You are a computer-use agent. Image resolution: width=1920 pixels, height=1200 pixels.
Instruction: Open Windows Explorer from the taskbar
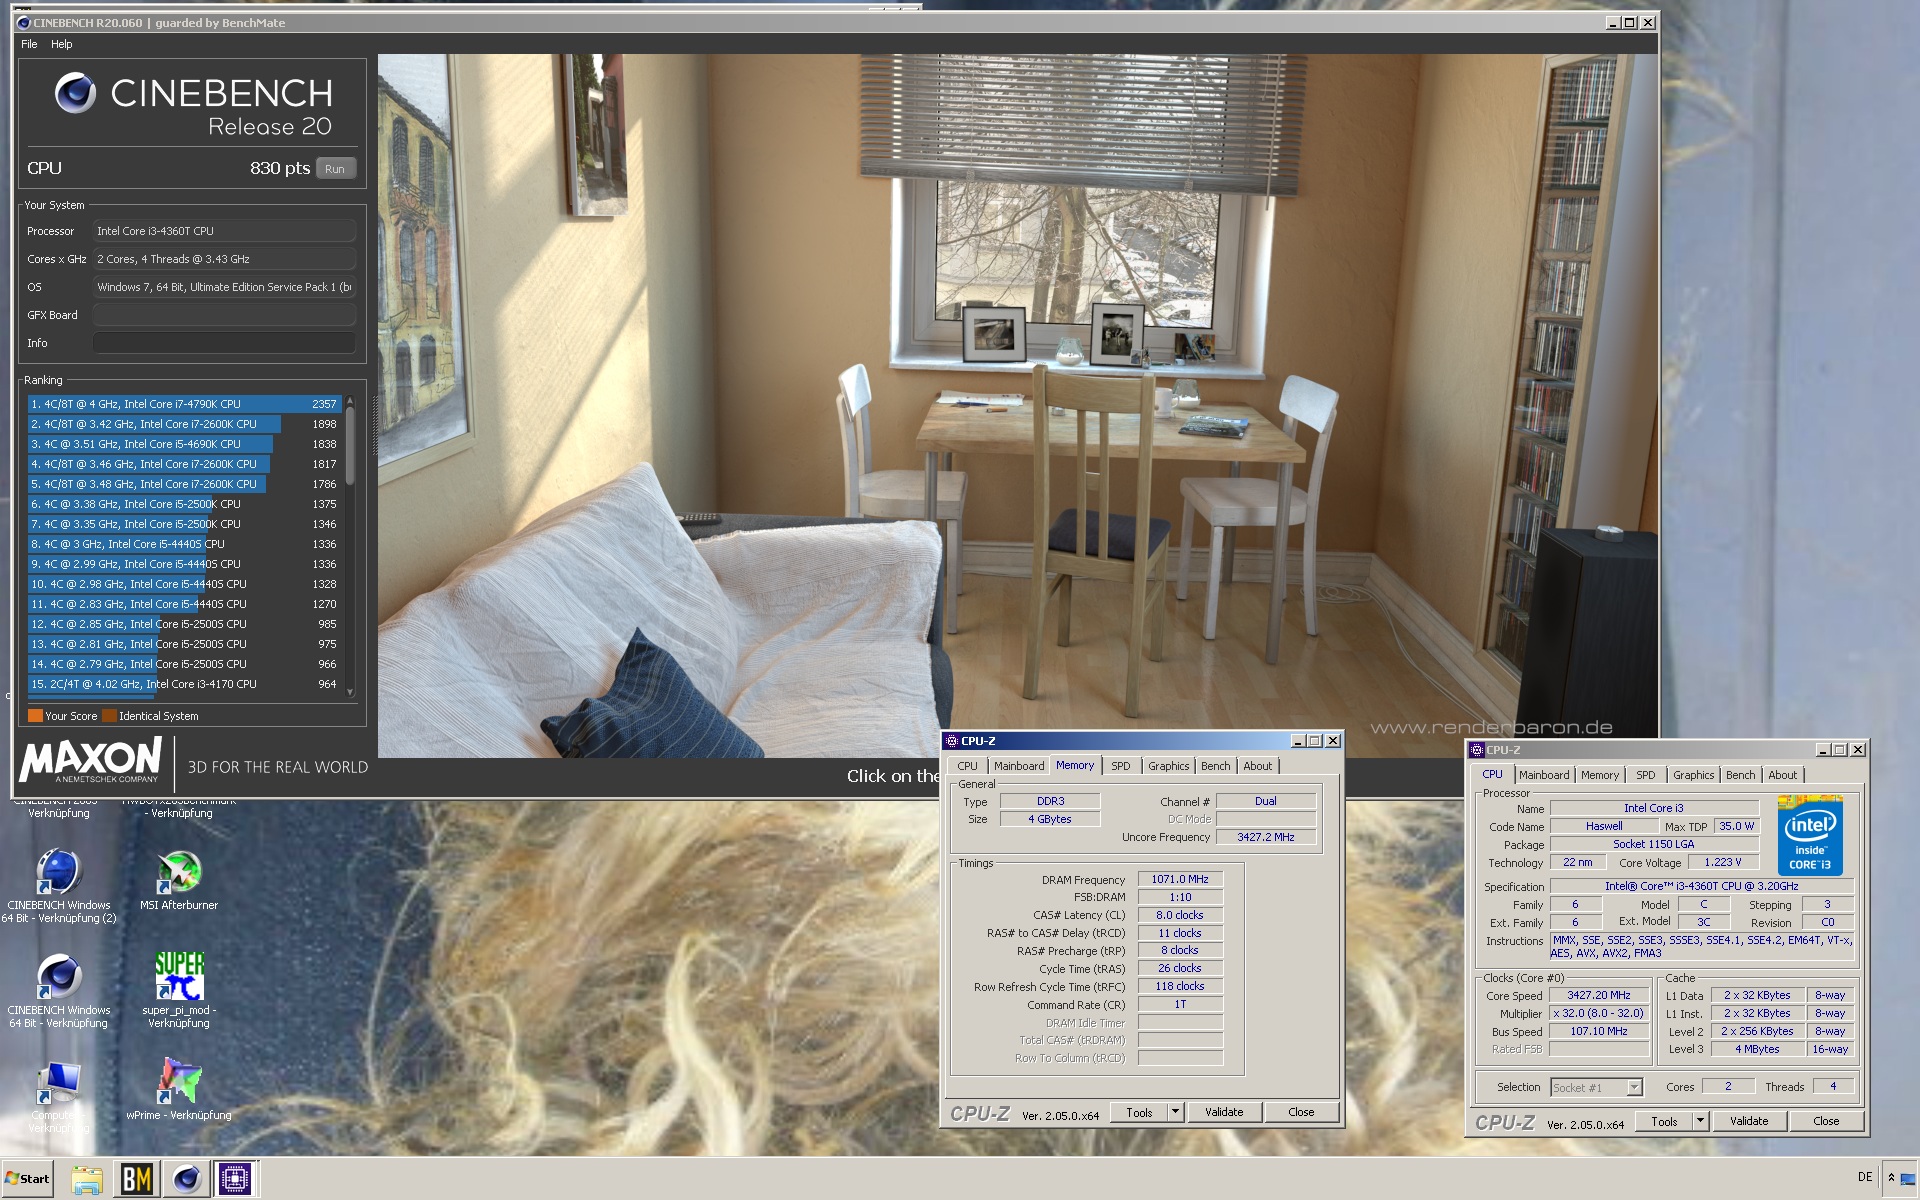(x=87, y=1179)
